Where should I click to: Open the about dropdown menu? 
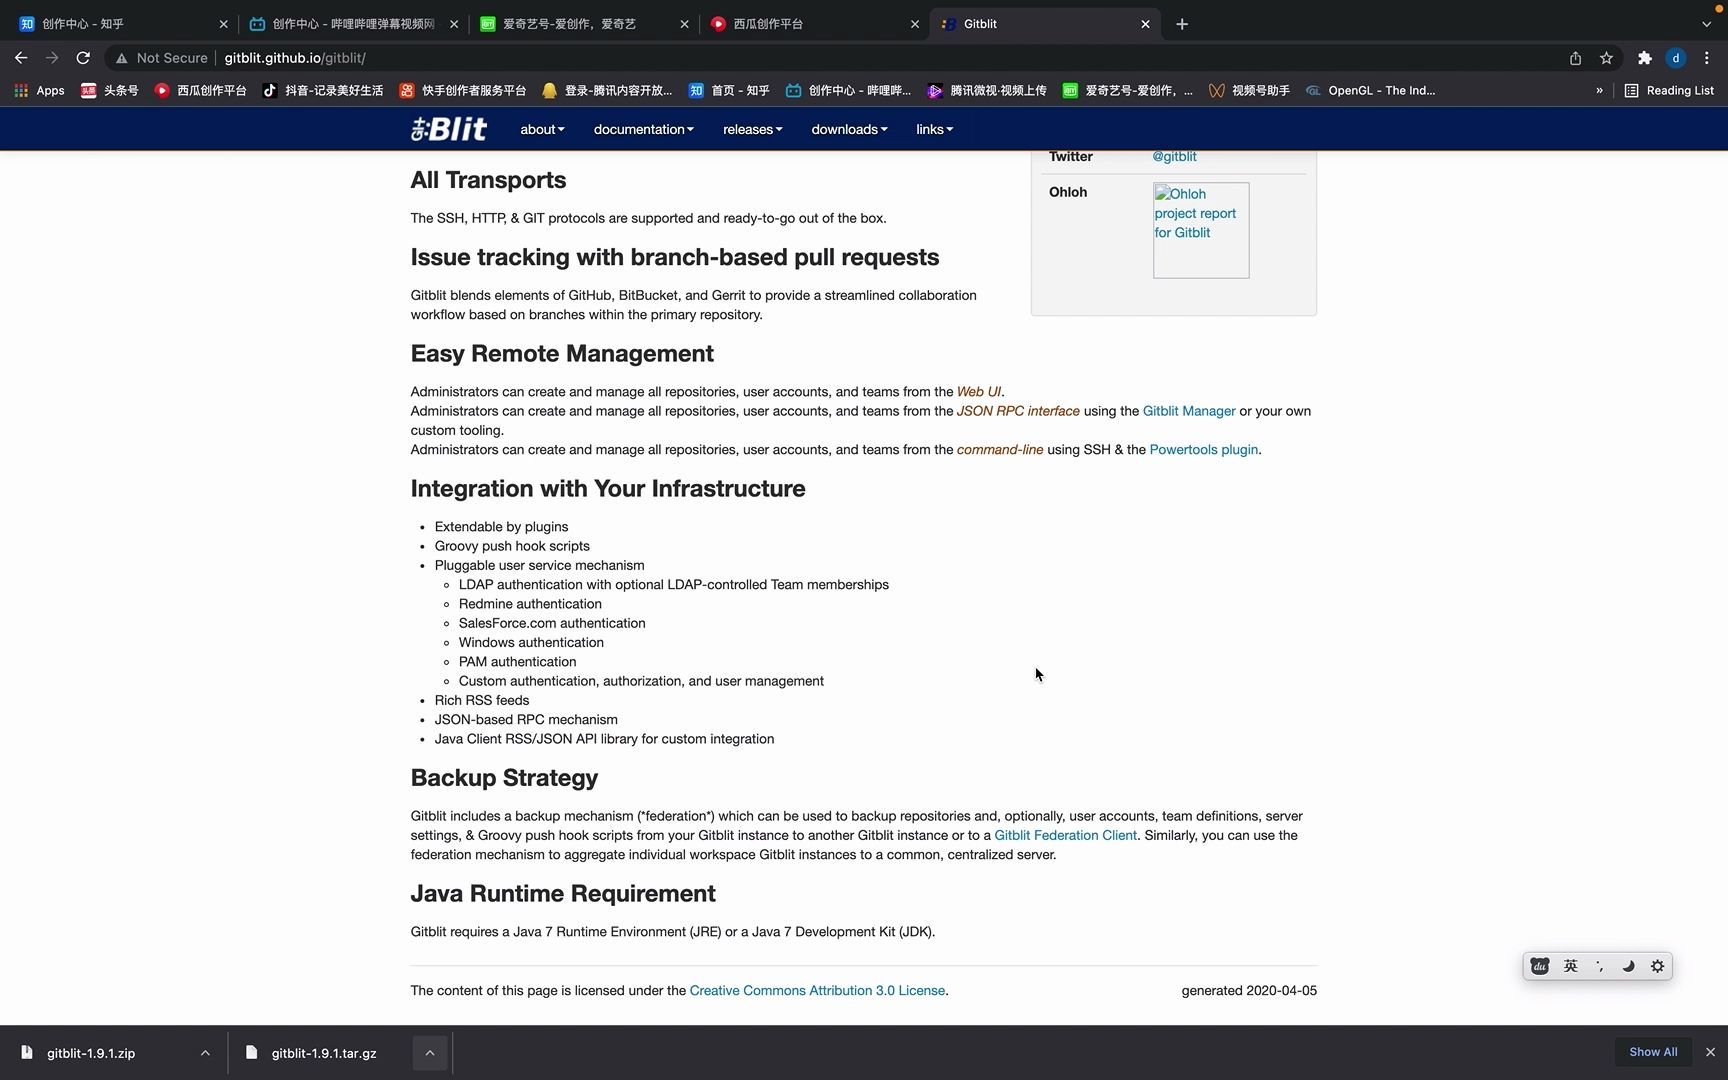[542, 129]
